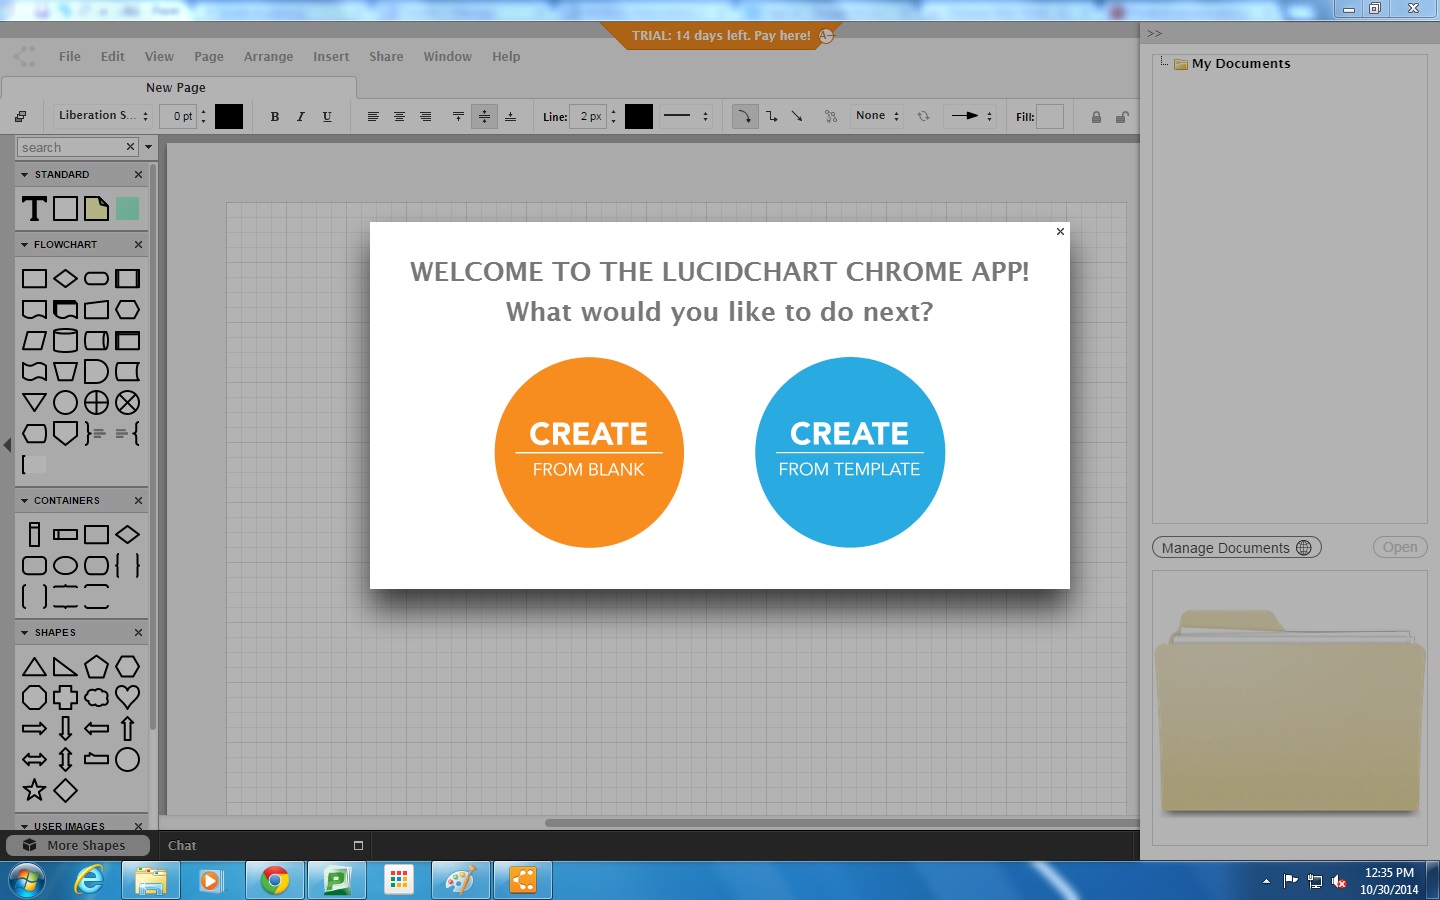Select the Shapes right arrow icon
Viewport: 1440px width, 900px height.
[x=34, y=728]
